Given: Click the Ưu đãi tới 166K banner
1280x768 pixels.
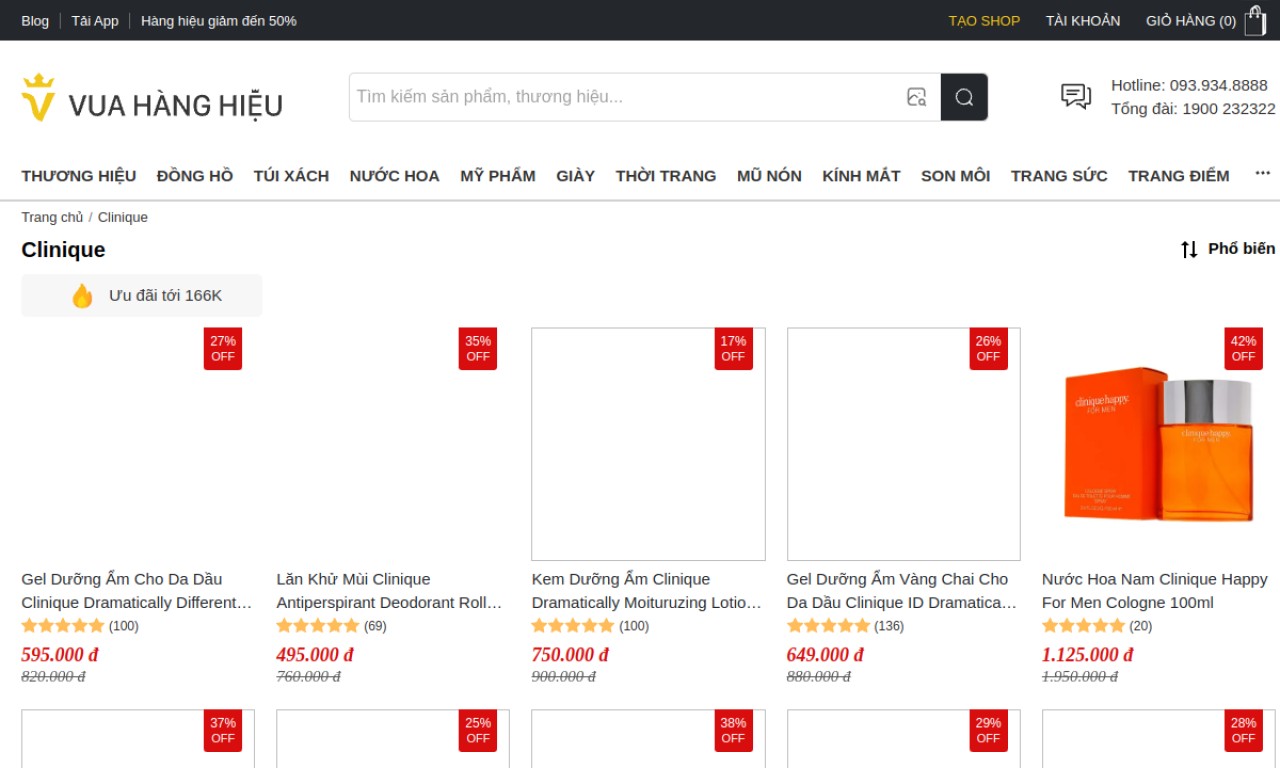Looking at the screenshot, I should 142,296.
